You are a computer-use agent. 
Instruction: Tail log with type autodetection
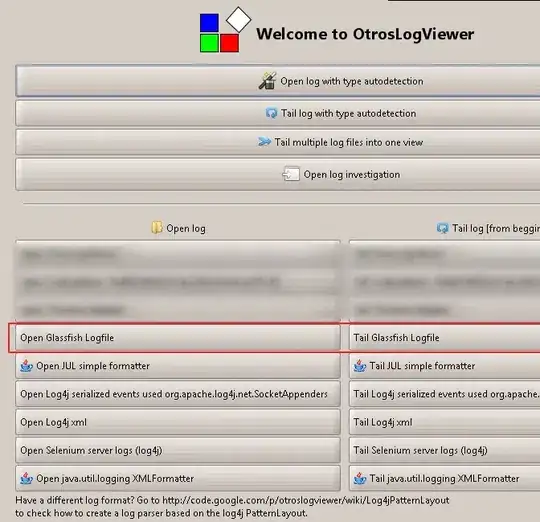278,113
